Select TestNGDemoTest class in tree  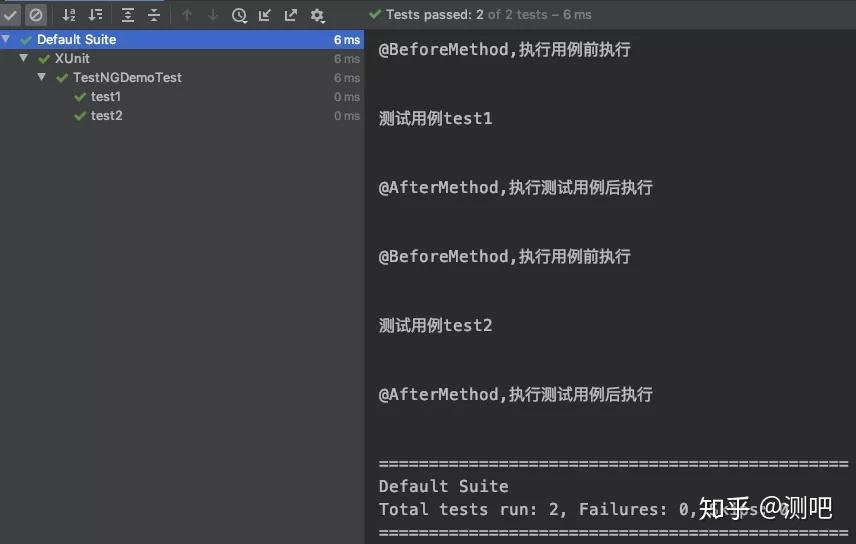(x=127, y=78)
